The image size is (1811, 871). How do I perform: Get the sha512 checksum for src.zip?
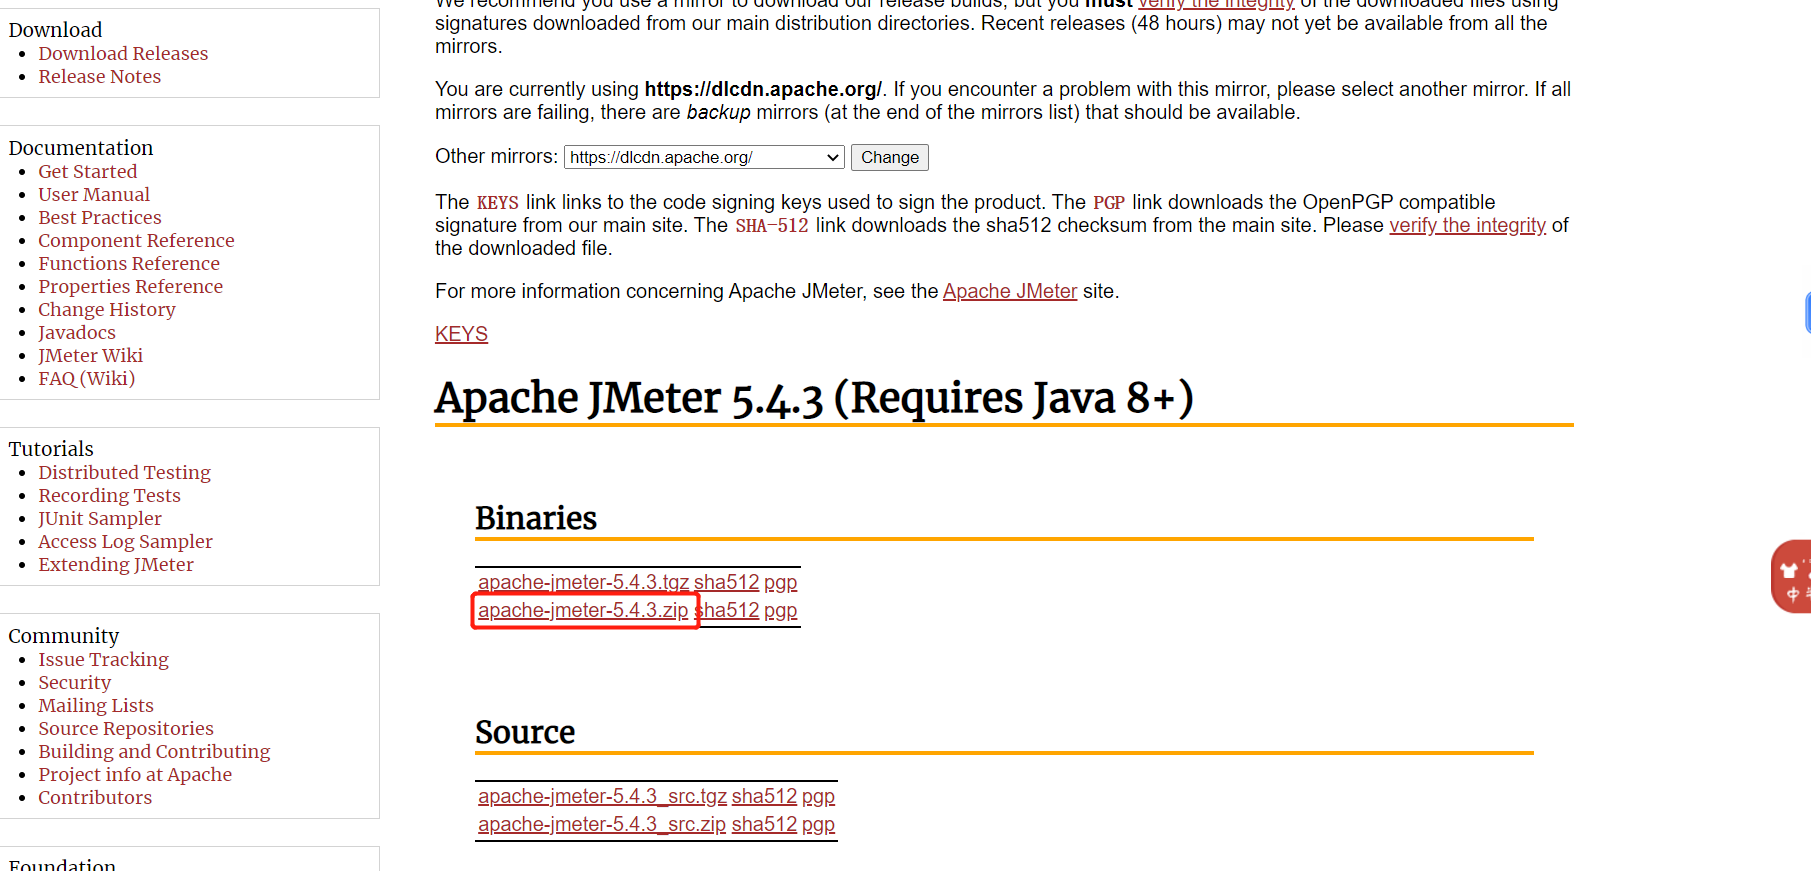(764, 824)
